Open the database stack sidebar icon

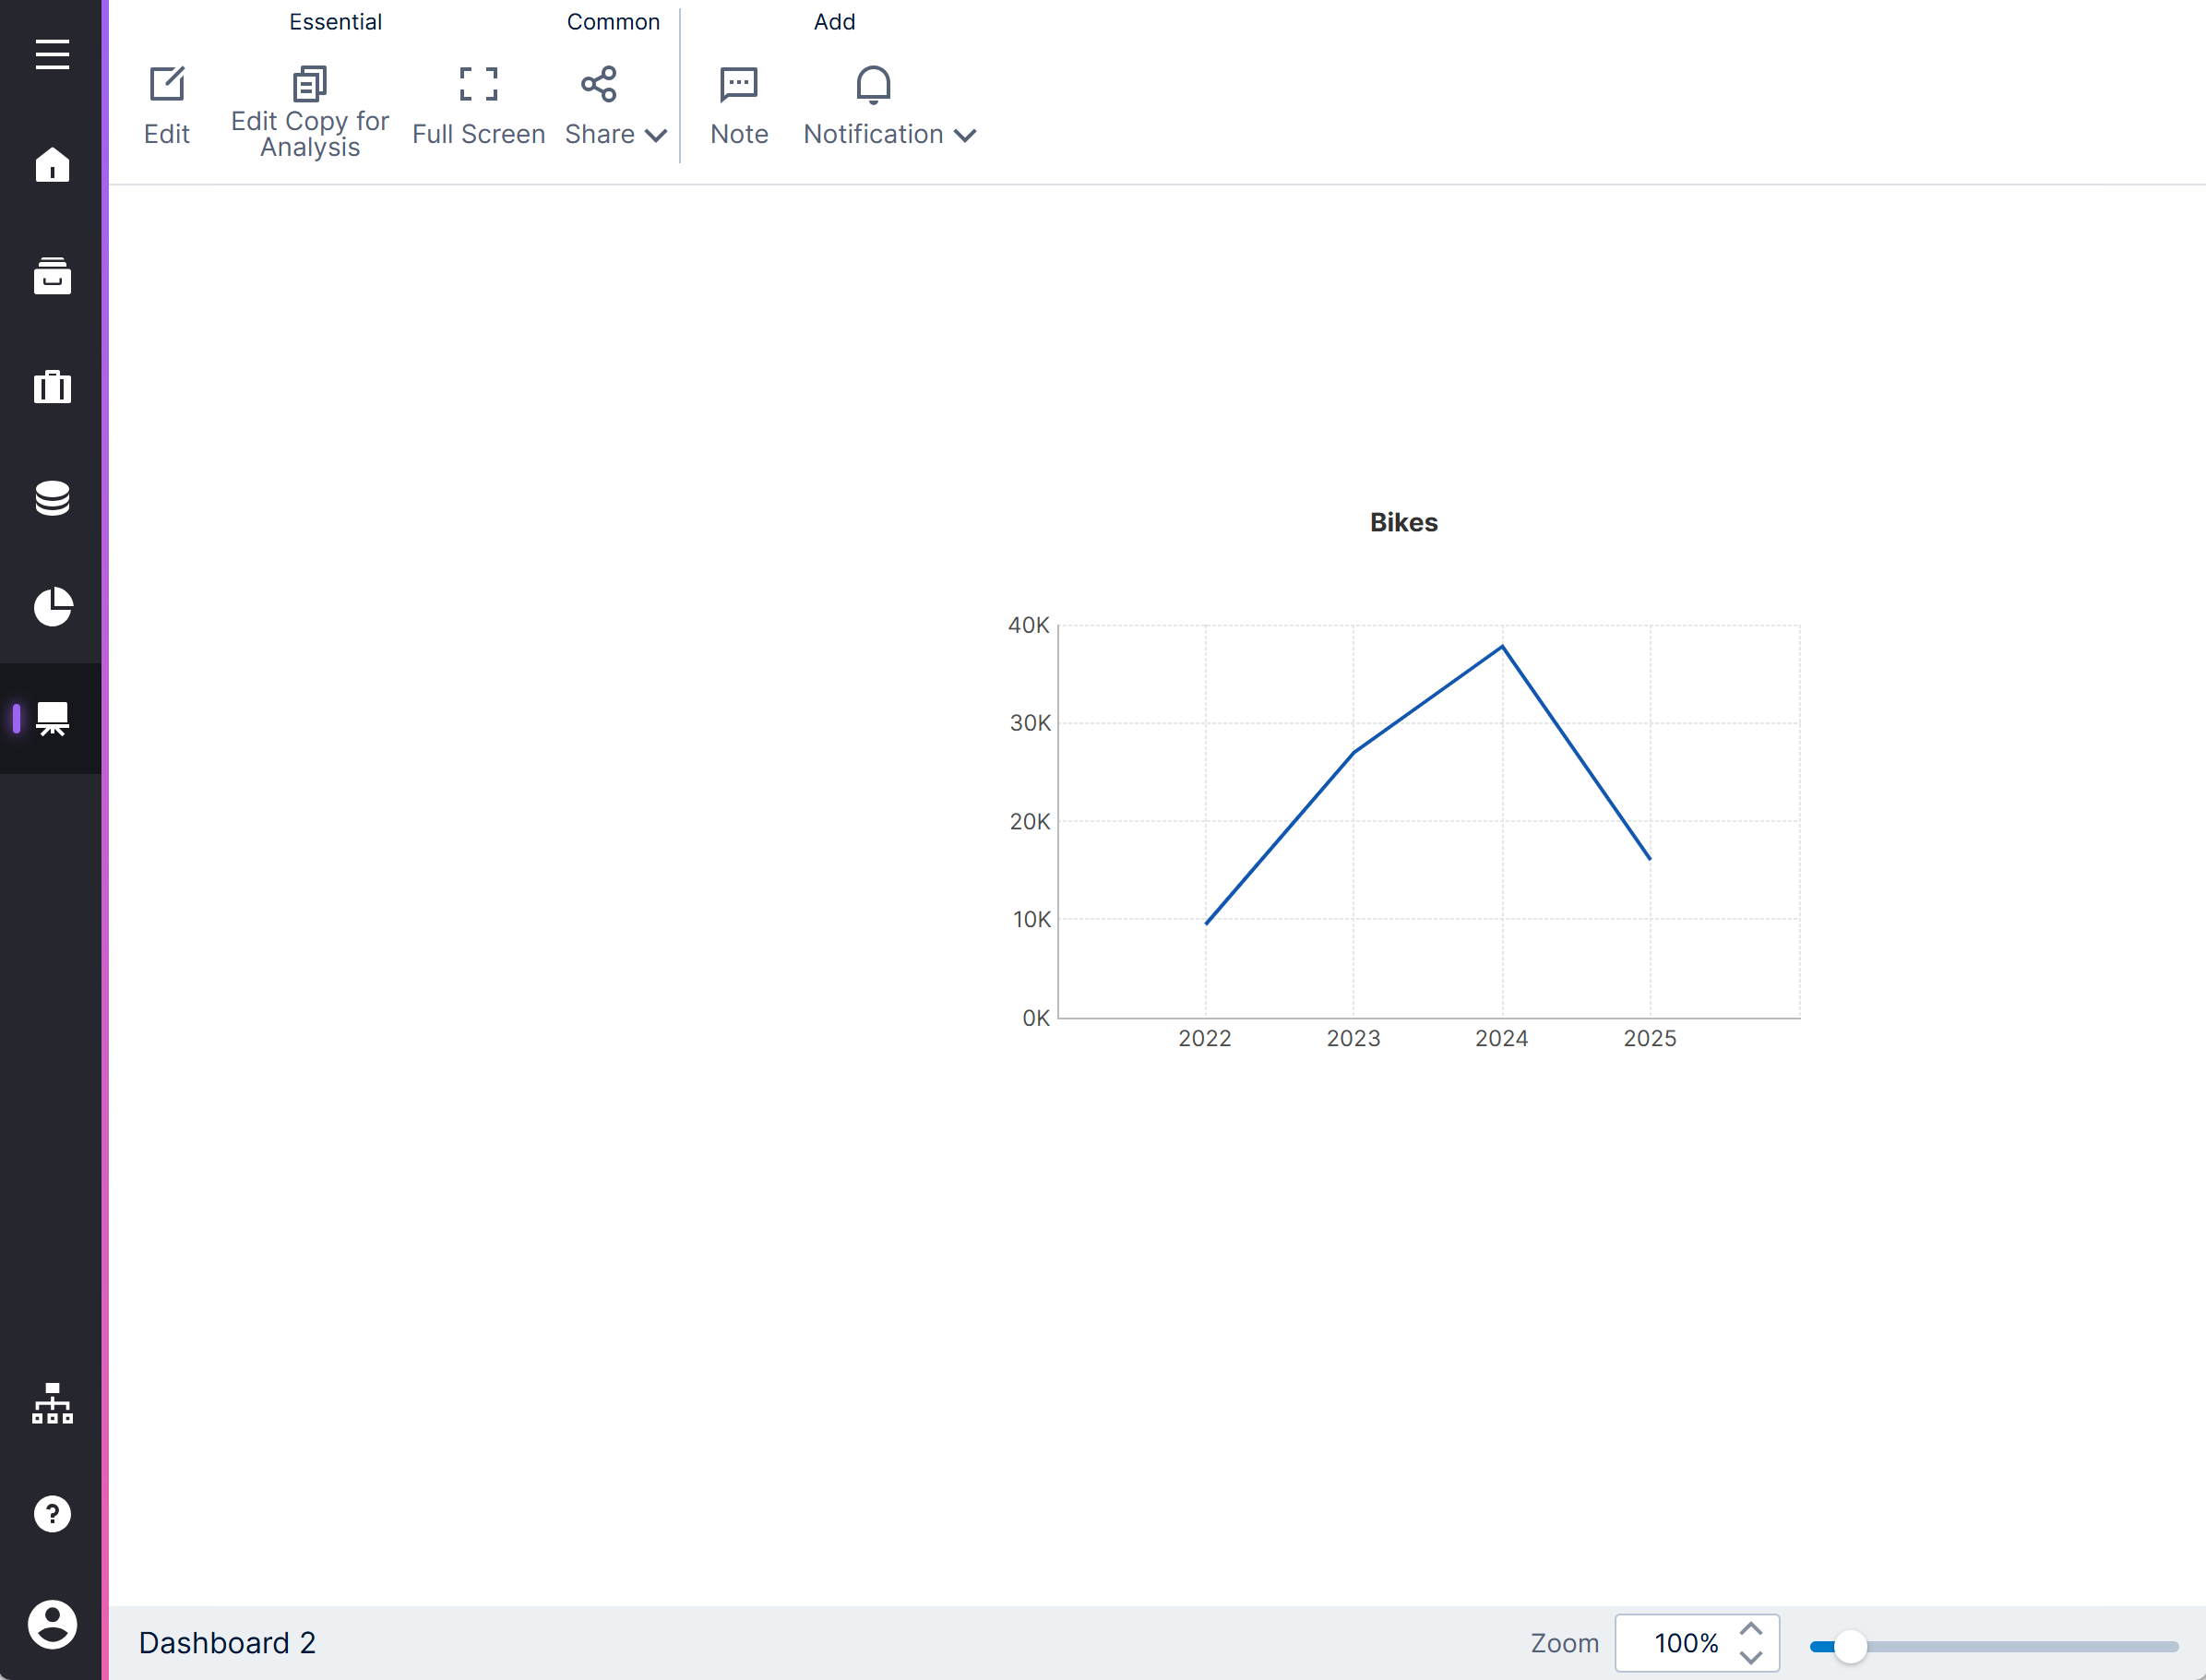coord(52,497)
